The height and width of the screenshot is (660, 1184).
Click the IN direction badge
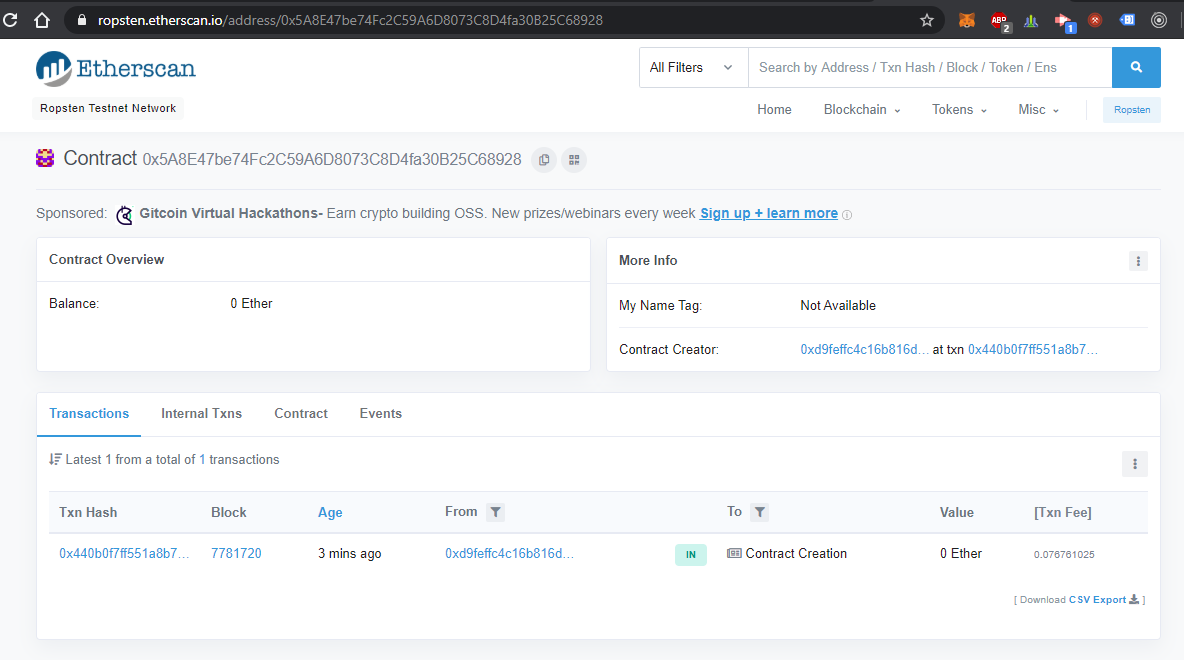(690, 555)
